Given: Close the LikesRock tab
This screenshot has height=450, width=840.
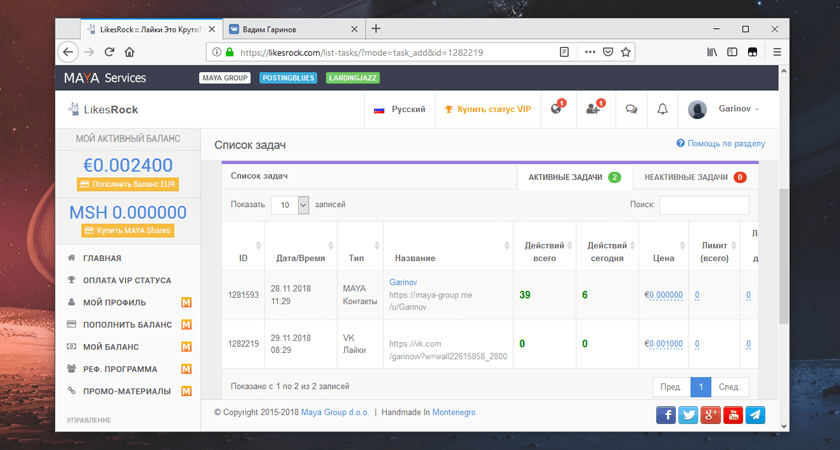Looking at the screenshot, I should pyautogui.click(x=212, y=29).
